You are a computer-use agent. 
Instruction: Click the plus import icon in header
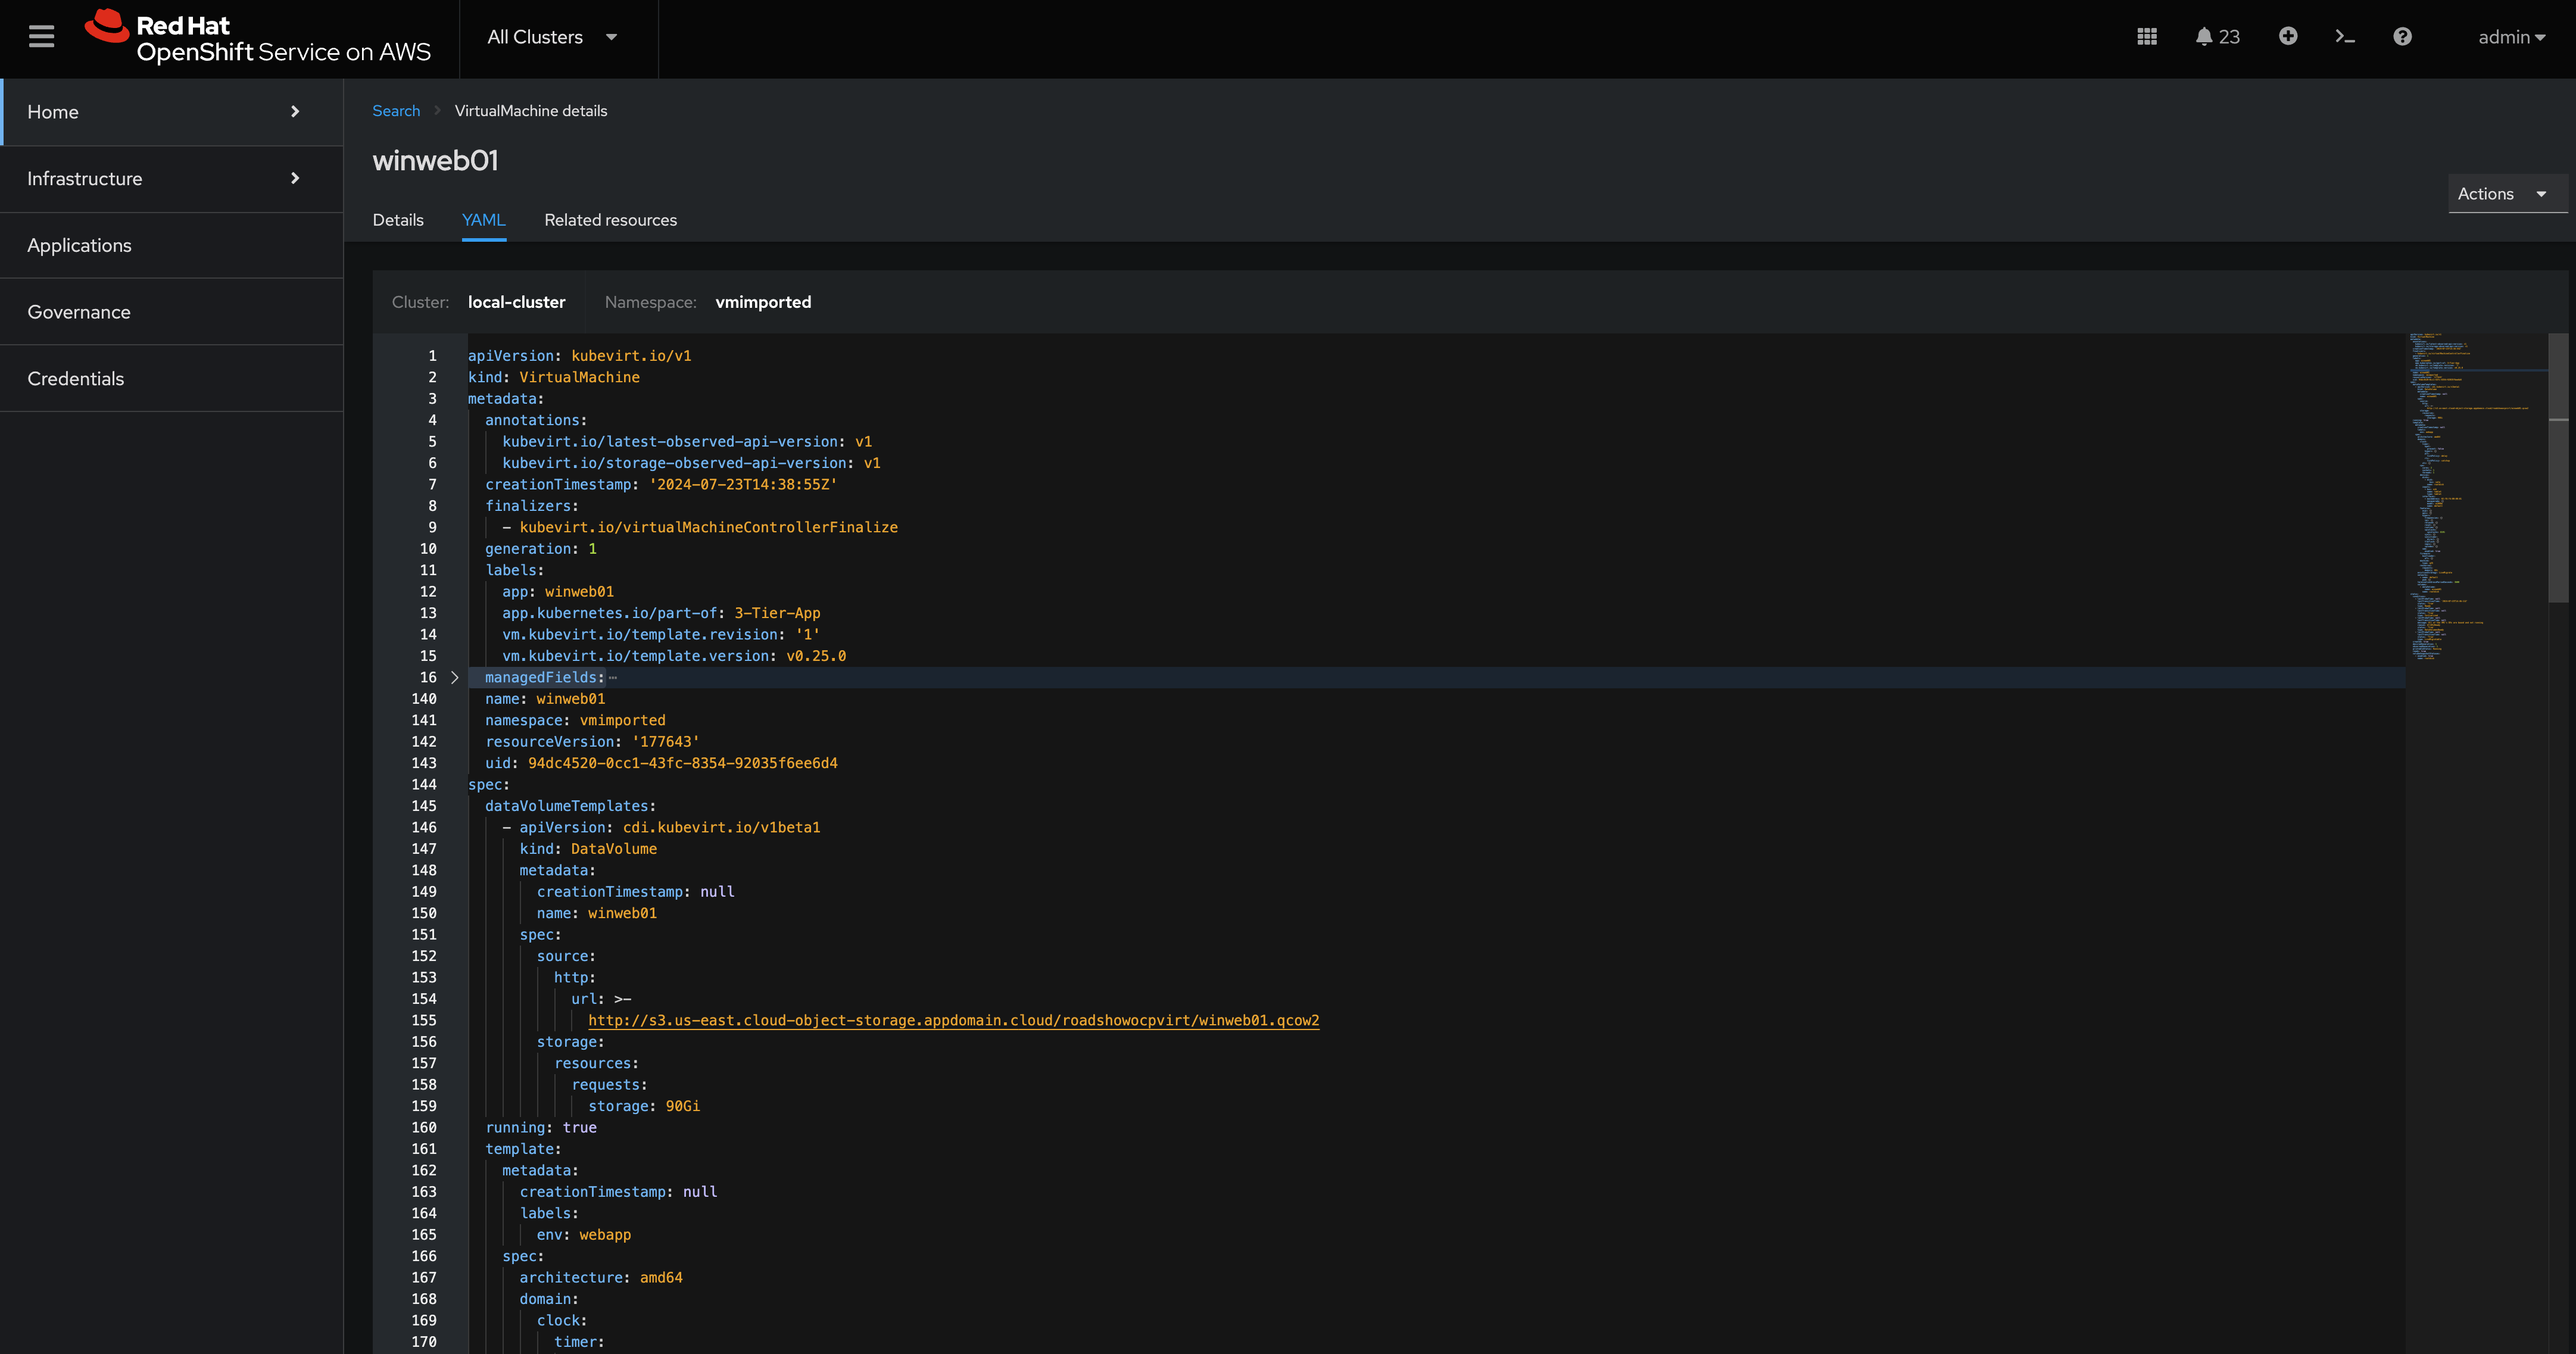(2288, 37)
